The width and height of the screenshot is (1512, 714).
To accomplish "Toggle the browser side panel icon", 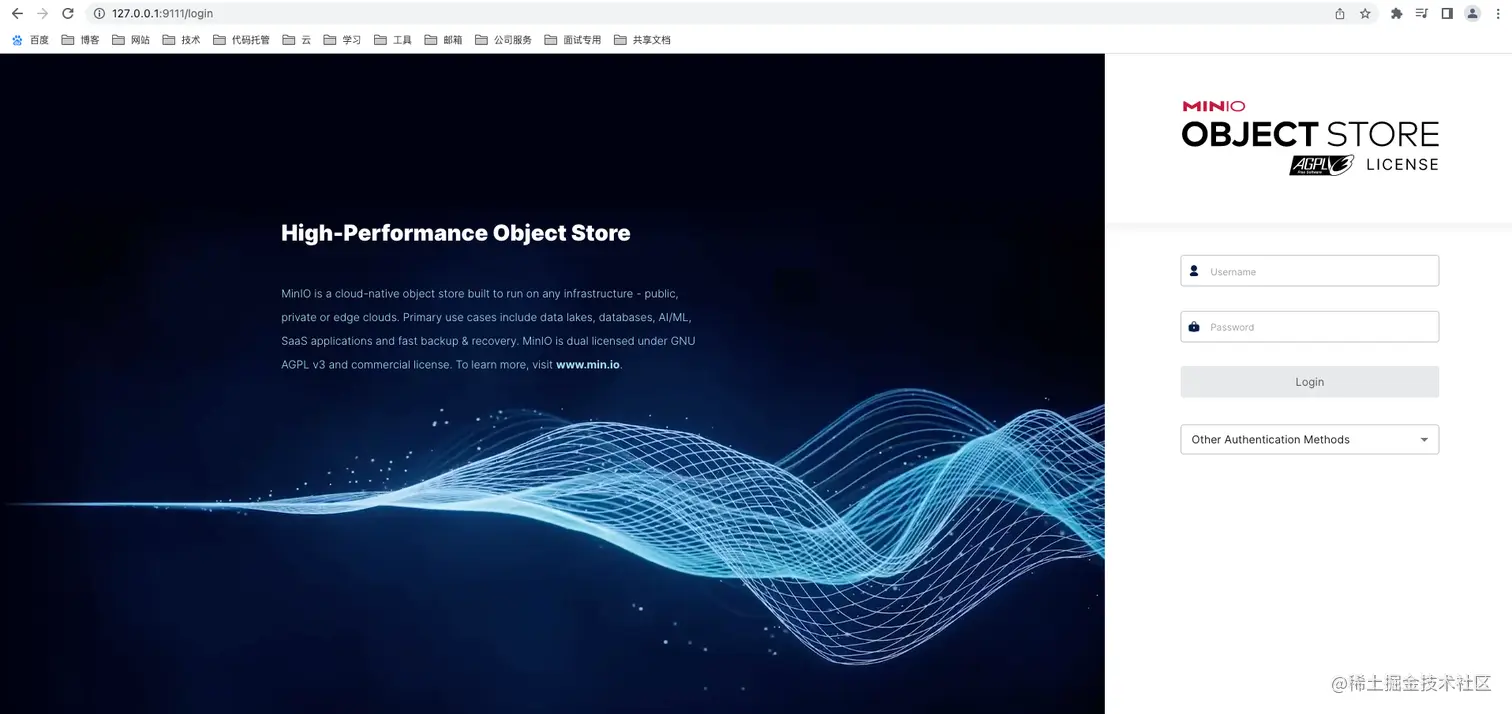I will (x=1447, y=14).
